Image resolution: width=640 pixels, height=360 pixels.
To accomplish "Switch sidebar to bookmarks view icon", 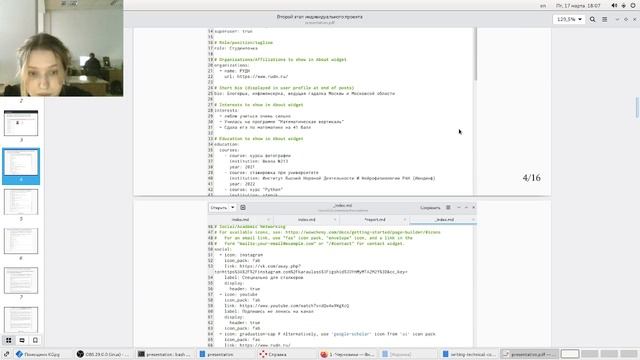I will click(x=36, y=340).
